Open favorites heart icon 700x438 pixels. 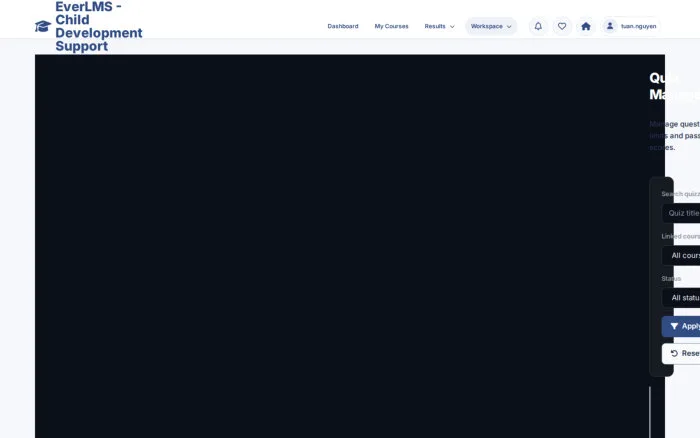coord(562,26)
